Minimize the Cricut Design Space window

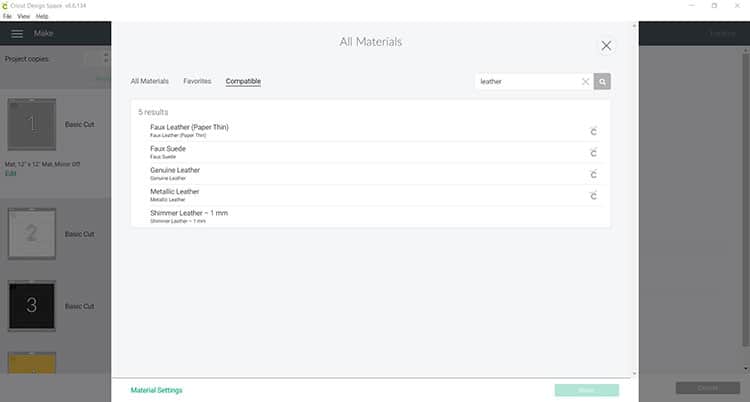tap(692, 6)
